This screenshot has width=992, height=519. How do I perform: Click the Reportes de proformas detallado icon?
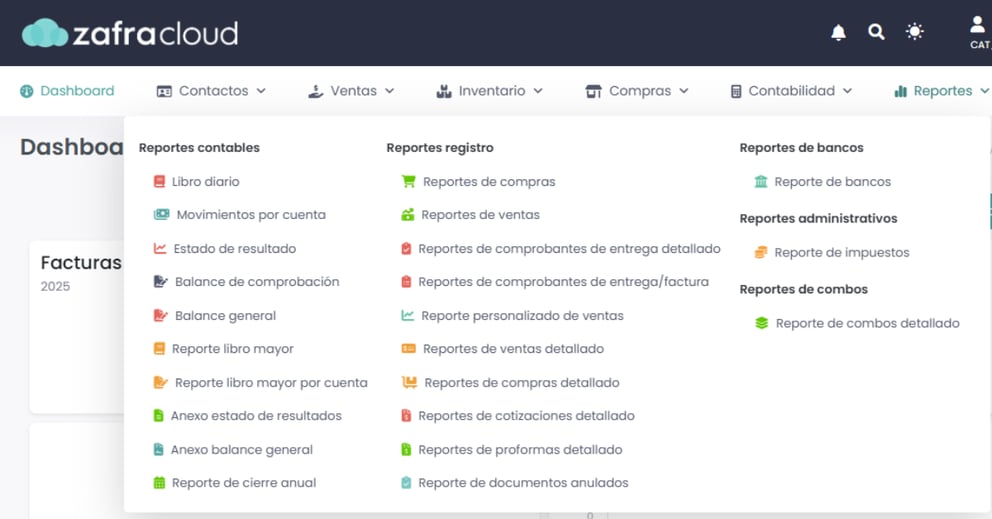tap(406, 449)
